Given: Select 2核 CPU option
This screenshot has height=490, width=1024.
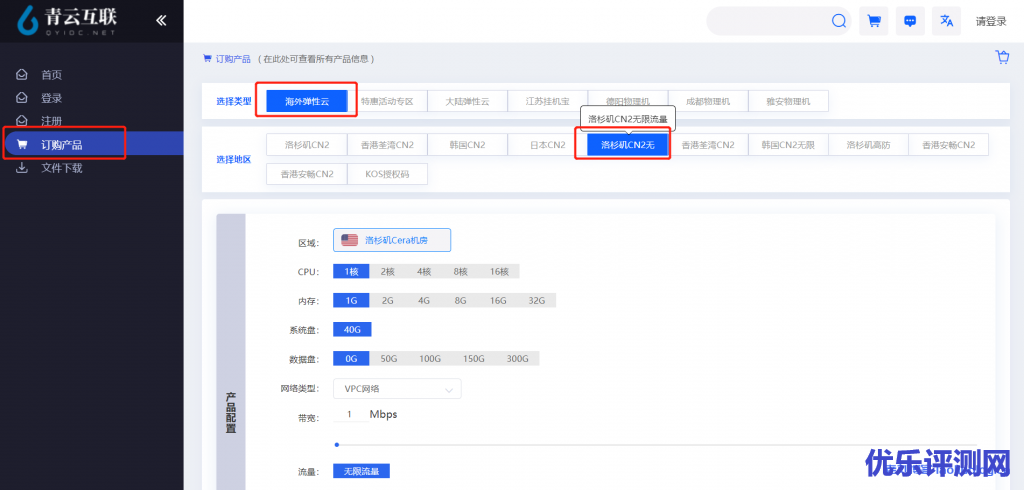Looking at the screenshot, I should [x=387, y=271].
